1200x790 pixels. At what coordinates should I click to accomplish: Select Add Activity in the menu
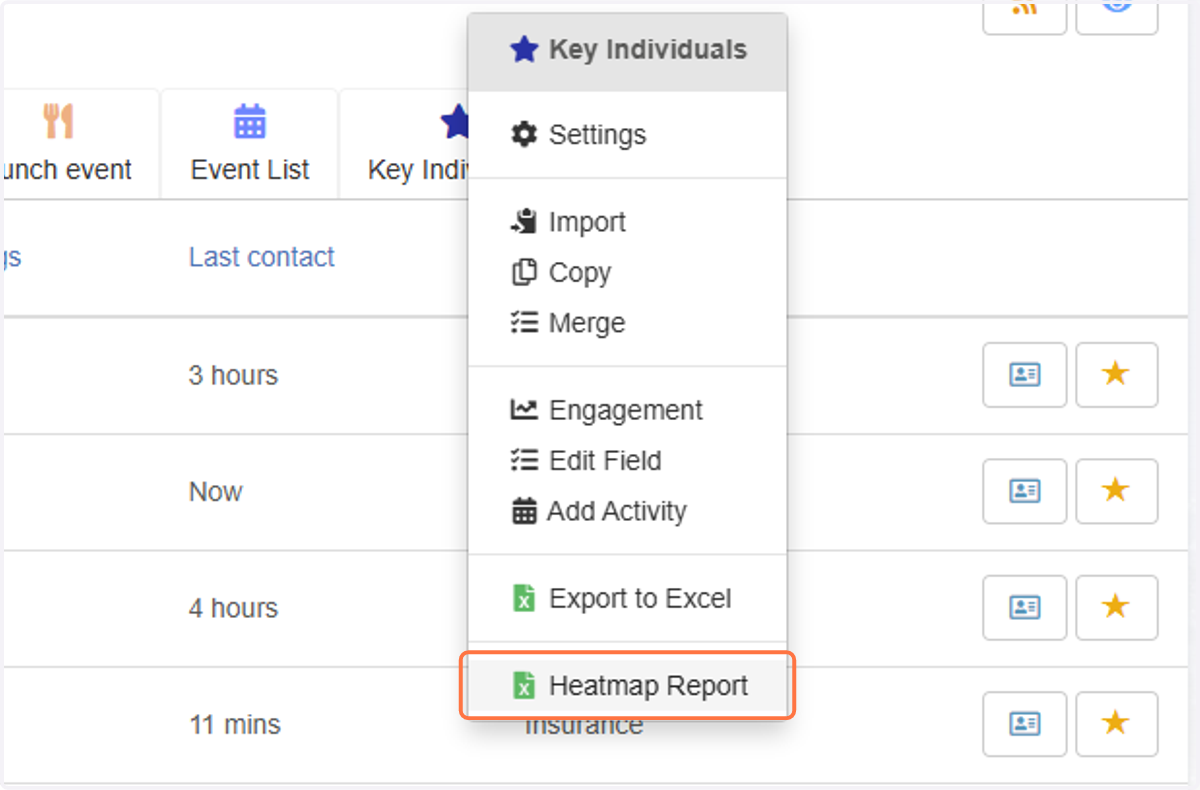[628, 511]
